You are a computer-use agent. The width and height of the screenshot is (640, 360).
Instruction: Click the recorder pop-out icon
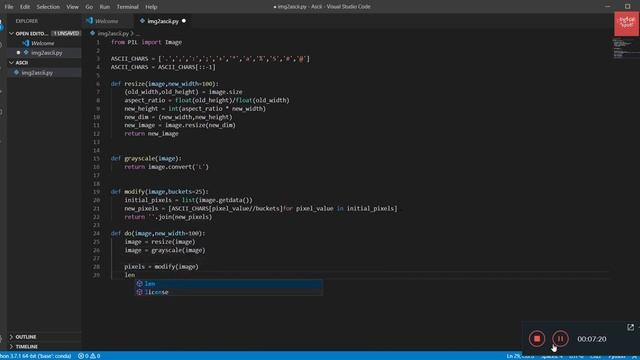[x=631, y=327]
